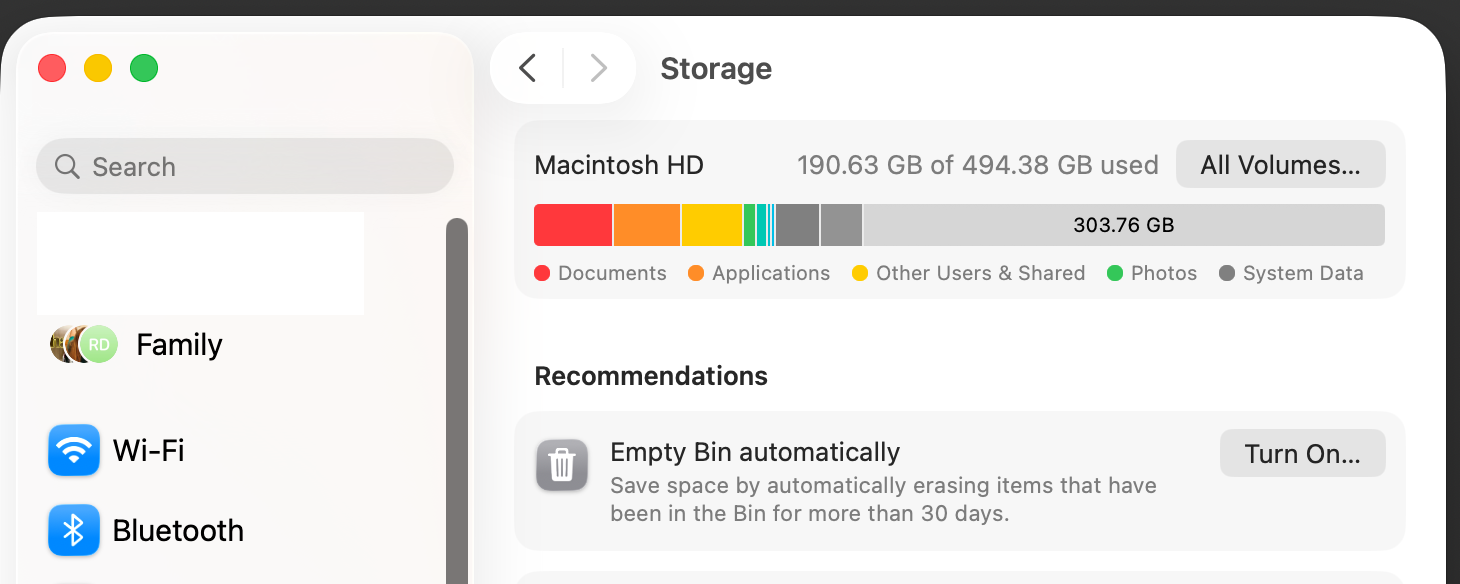The width and height of the screenshot is (1460, 584).
Task: Click the Bluetooth icon in sidebar
Action: point(74,530)
